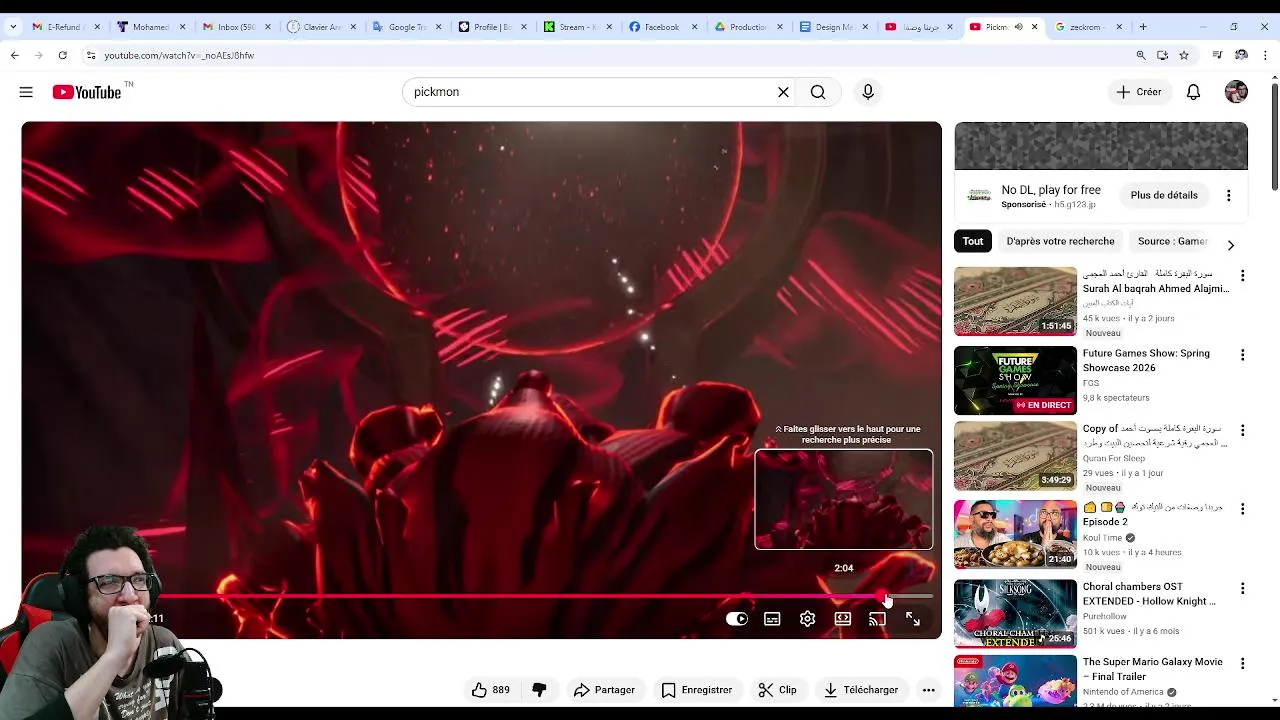Download video with Télécharger

click(x=860, y=690)
